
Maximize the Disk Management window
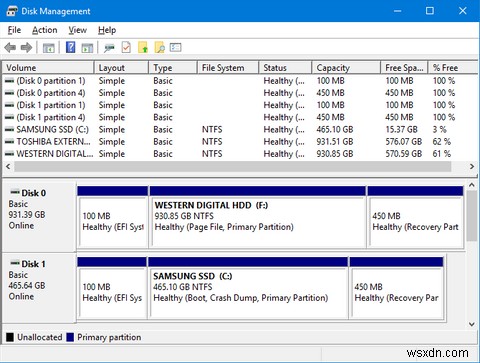[430, 11]
